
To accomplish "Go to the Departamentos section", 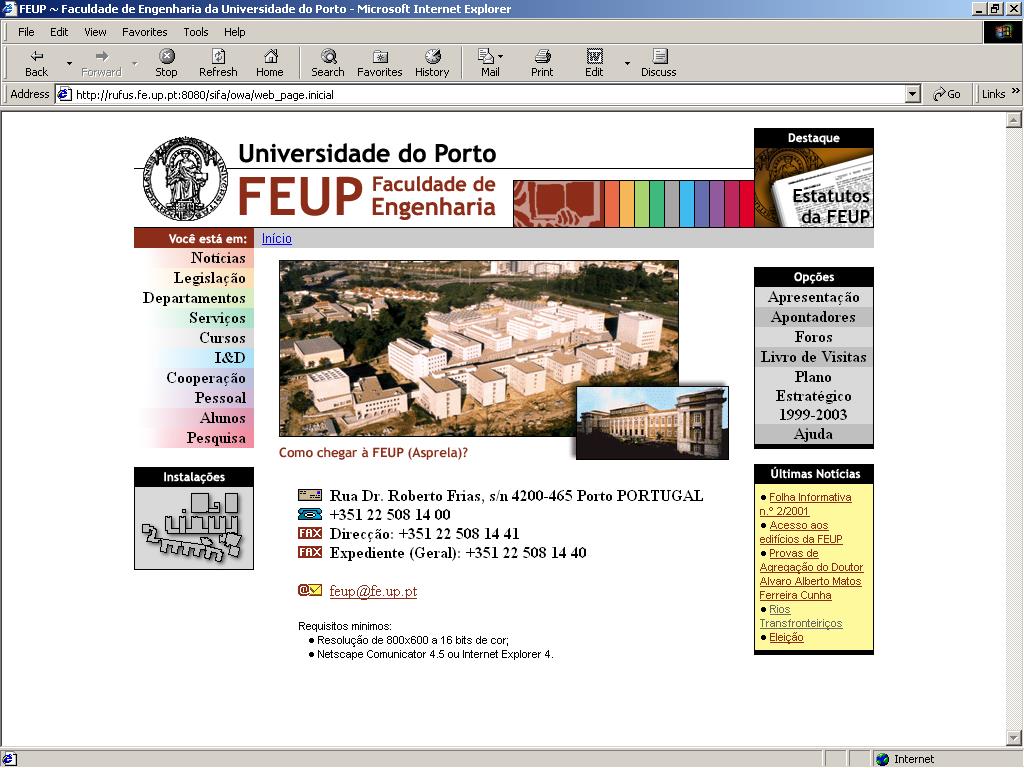I will pyautogui.click(x=194, y=298).
